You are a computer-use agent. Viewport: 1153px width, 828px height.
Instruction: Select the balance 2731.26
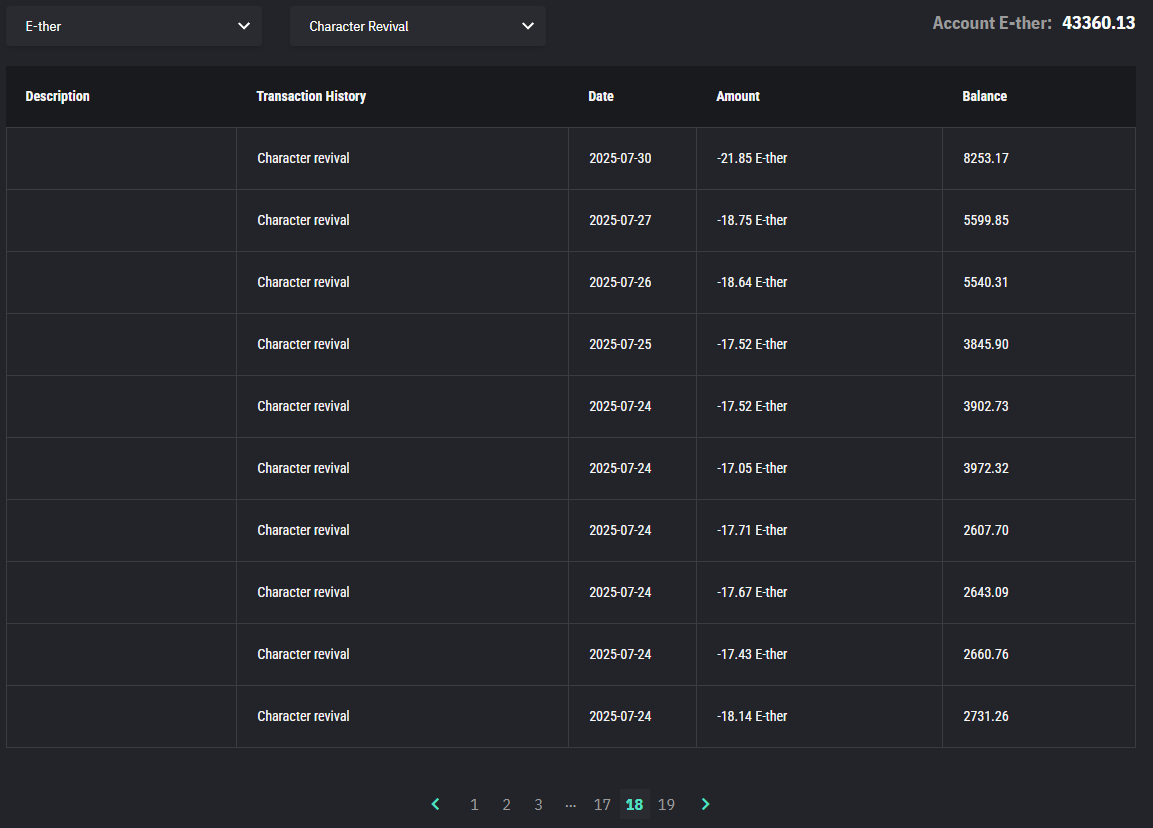(x=986, y=716)
